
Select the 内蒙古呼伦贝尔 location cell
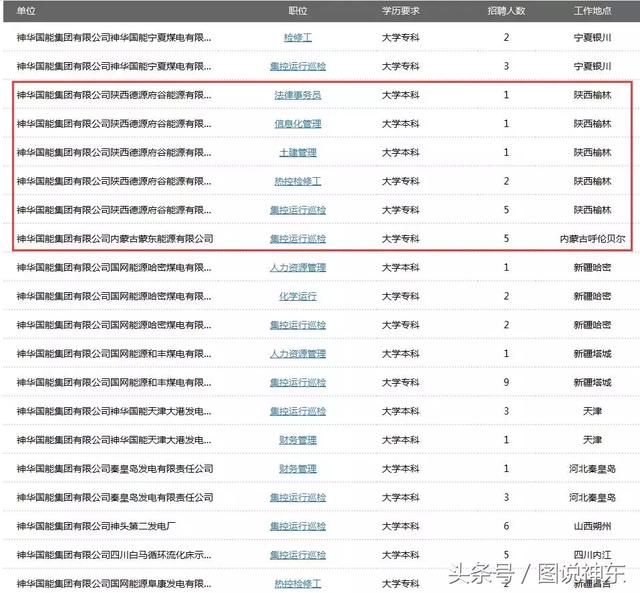pyautogui.click(x=593, y=239)
